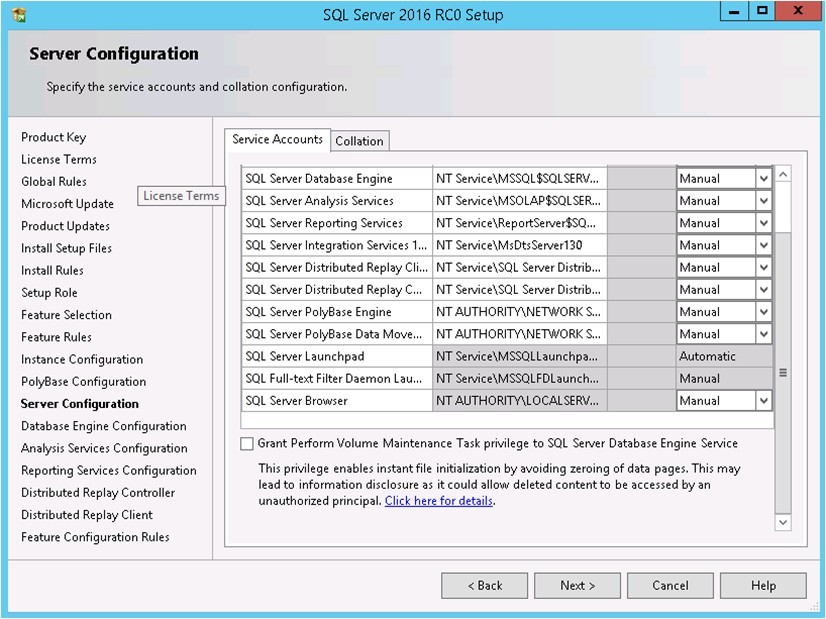826x619 pixels.
Task: Expand startup type for SQL Server Analysis Services
Action: (763, 201)
